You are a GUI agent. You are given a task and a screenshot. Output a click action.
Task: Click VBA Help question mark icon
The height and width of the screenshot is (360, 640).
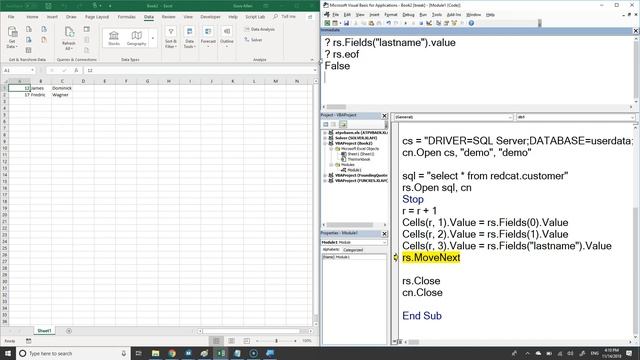point(471,23)
